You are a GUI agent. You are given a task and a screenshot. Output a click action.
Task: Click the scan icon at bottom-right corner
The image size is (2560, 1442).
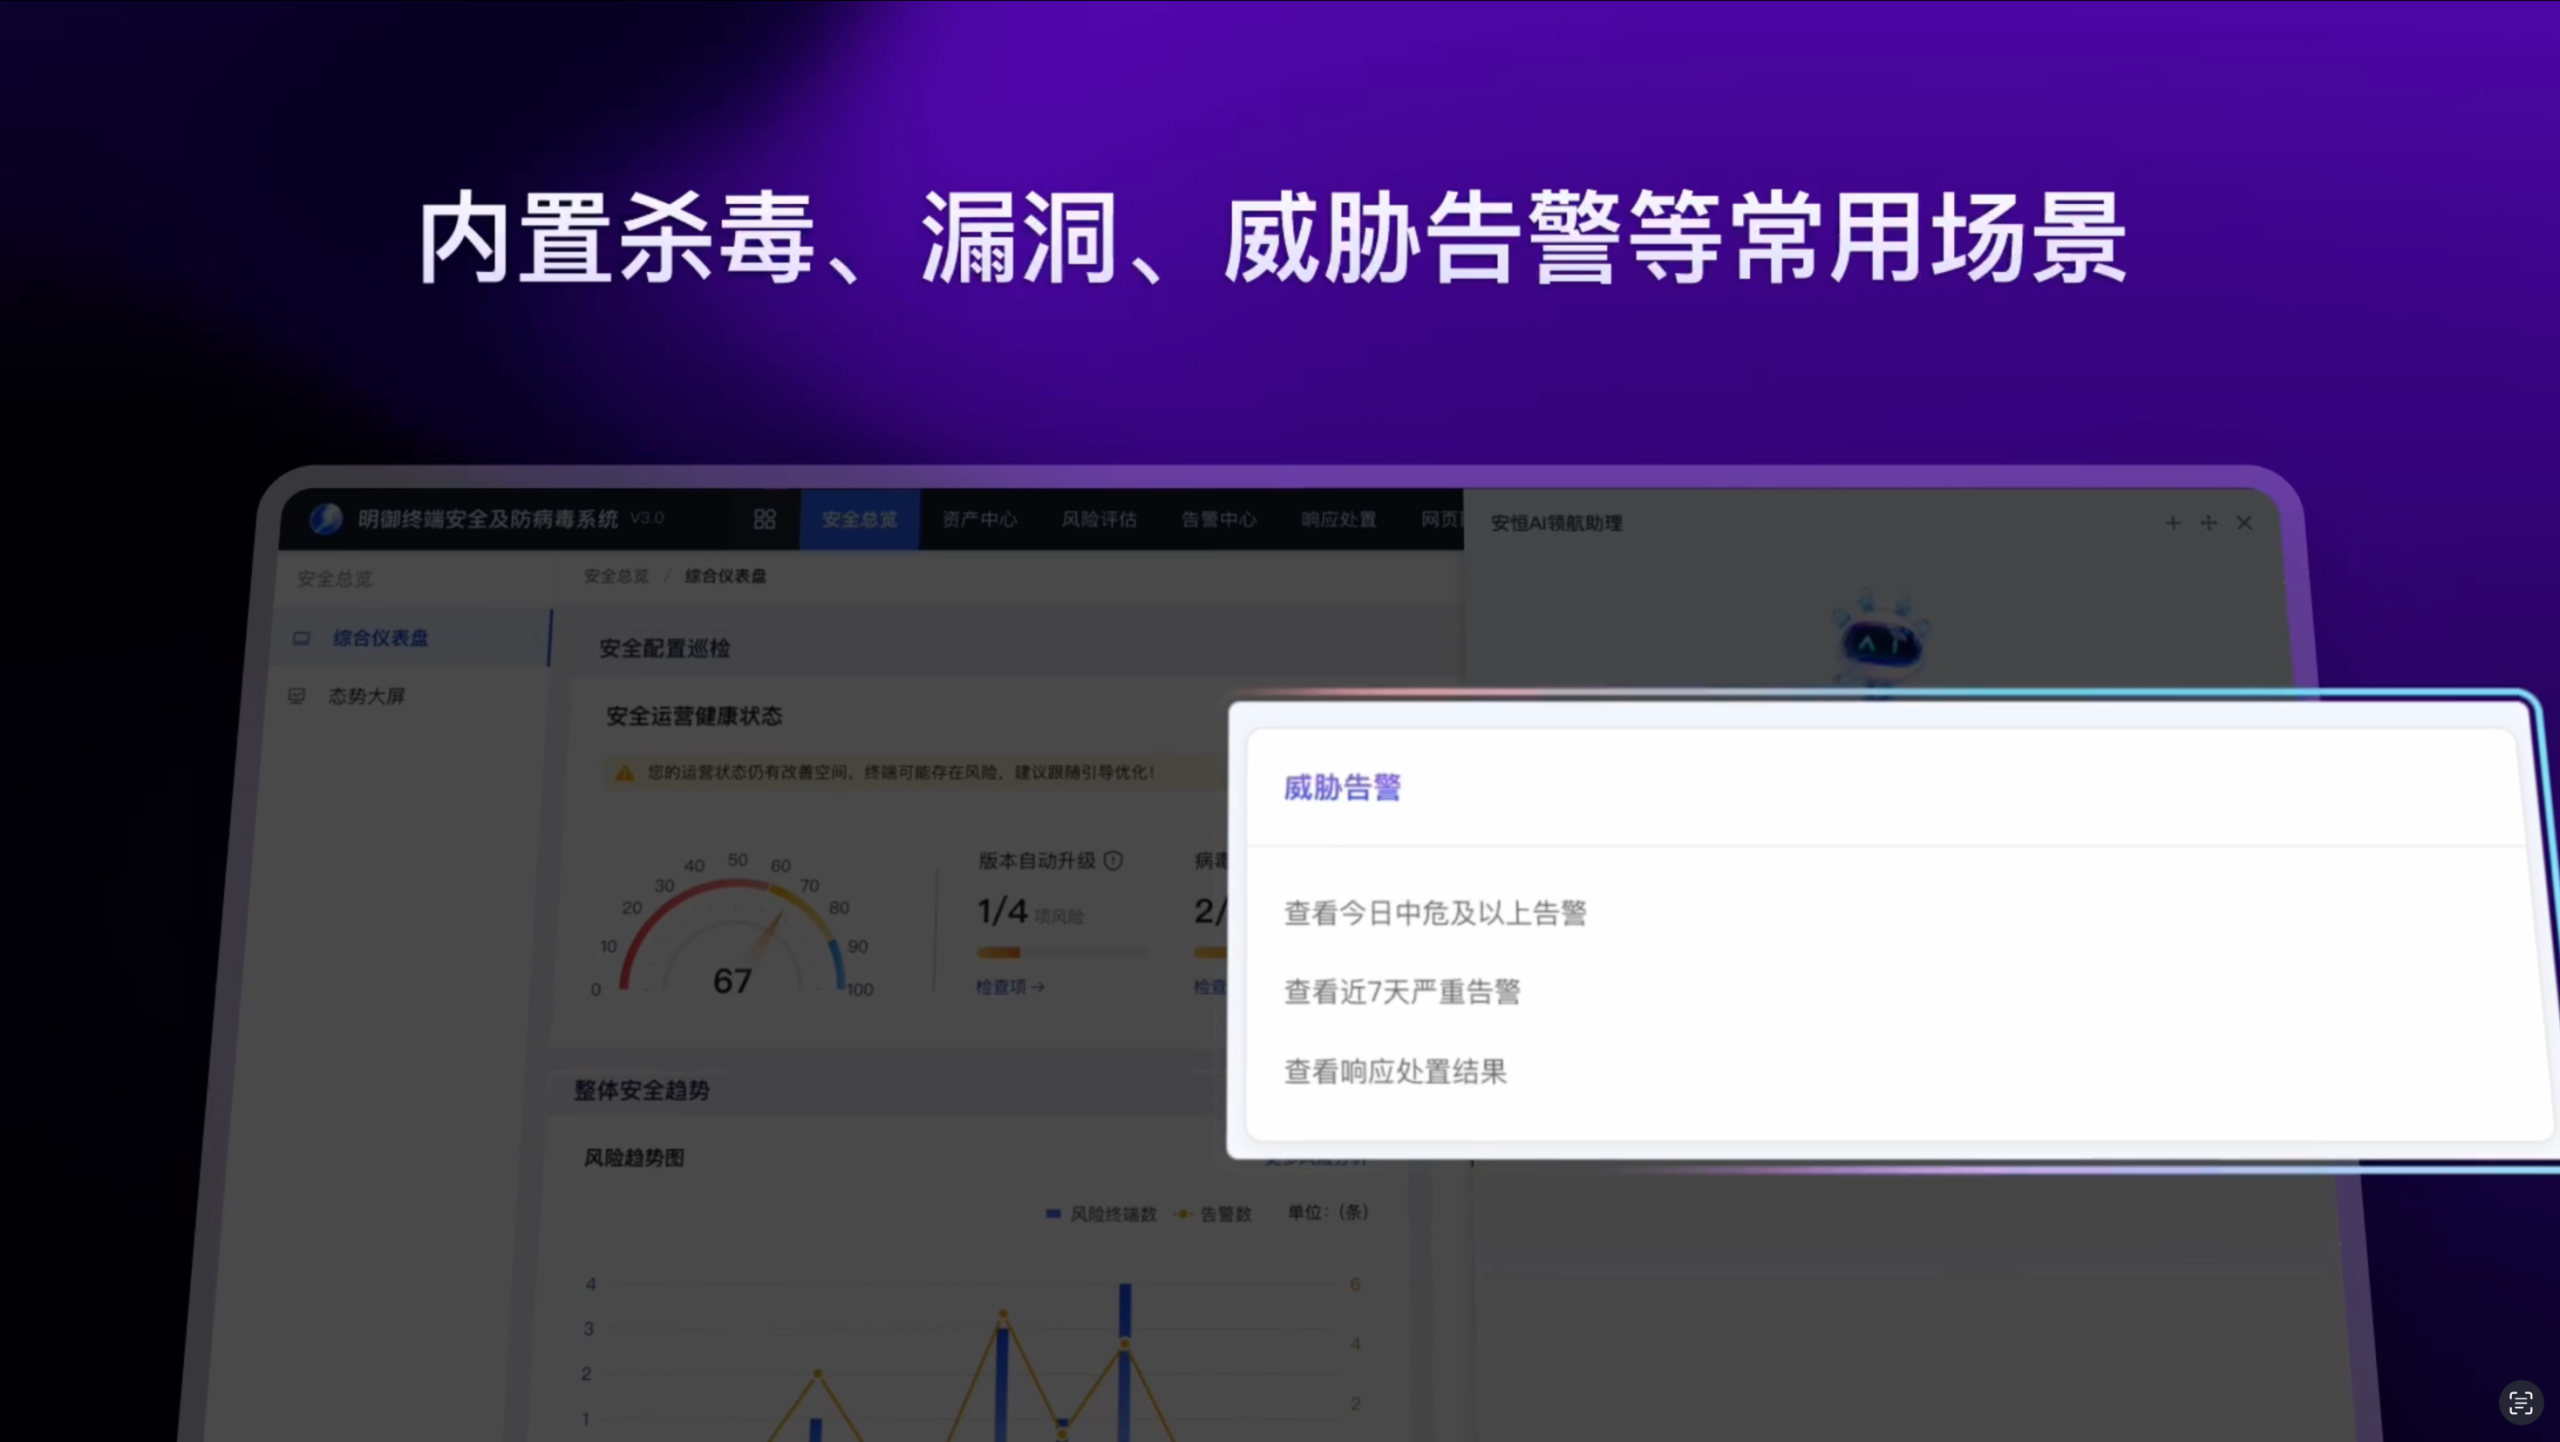pyautogui.click(x=2520, y=1402)
